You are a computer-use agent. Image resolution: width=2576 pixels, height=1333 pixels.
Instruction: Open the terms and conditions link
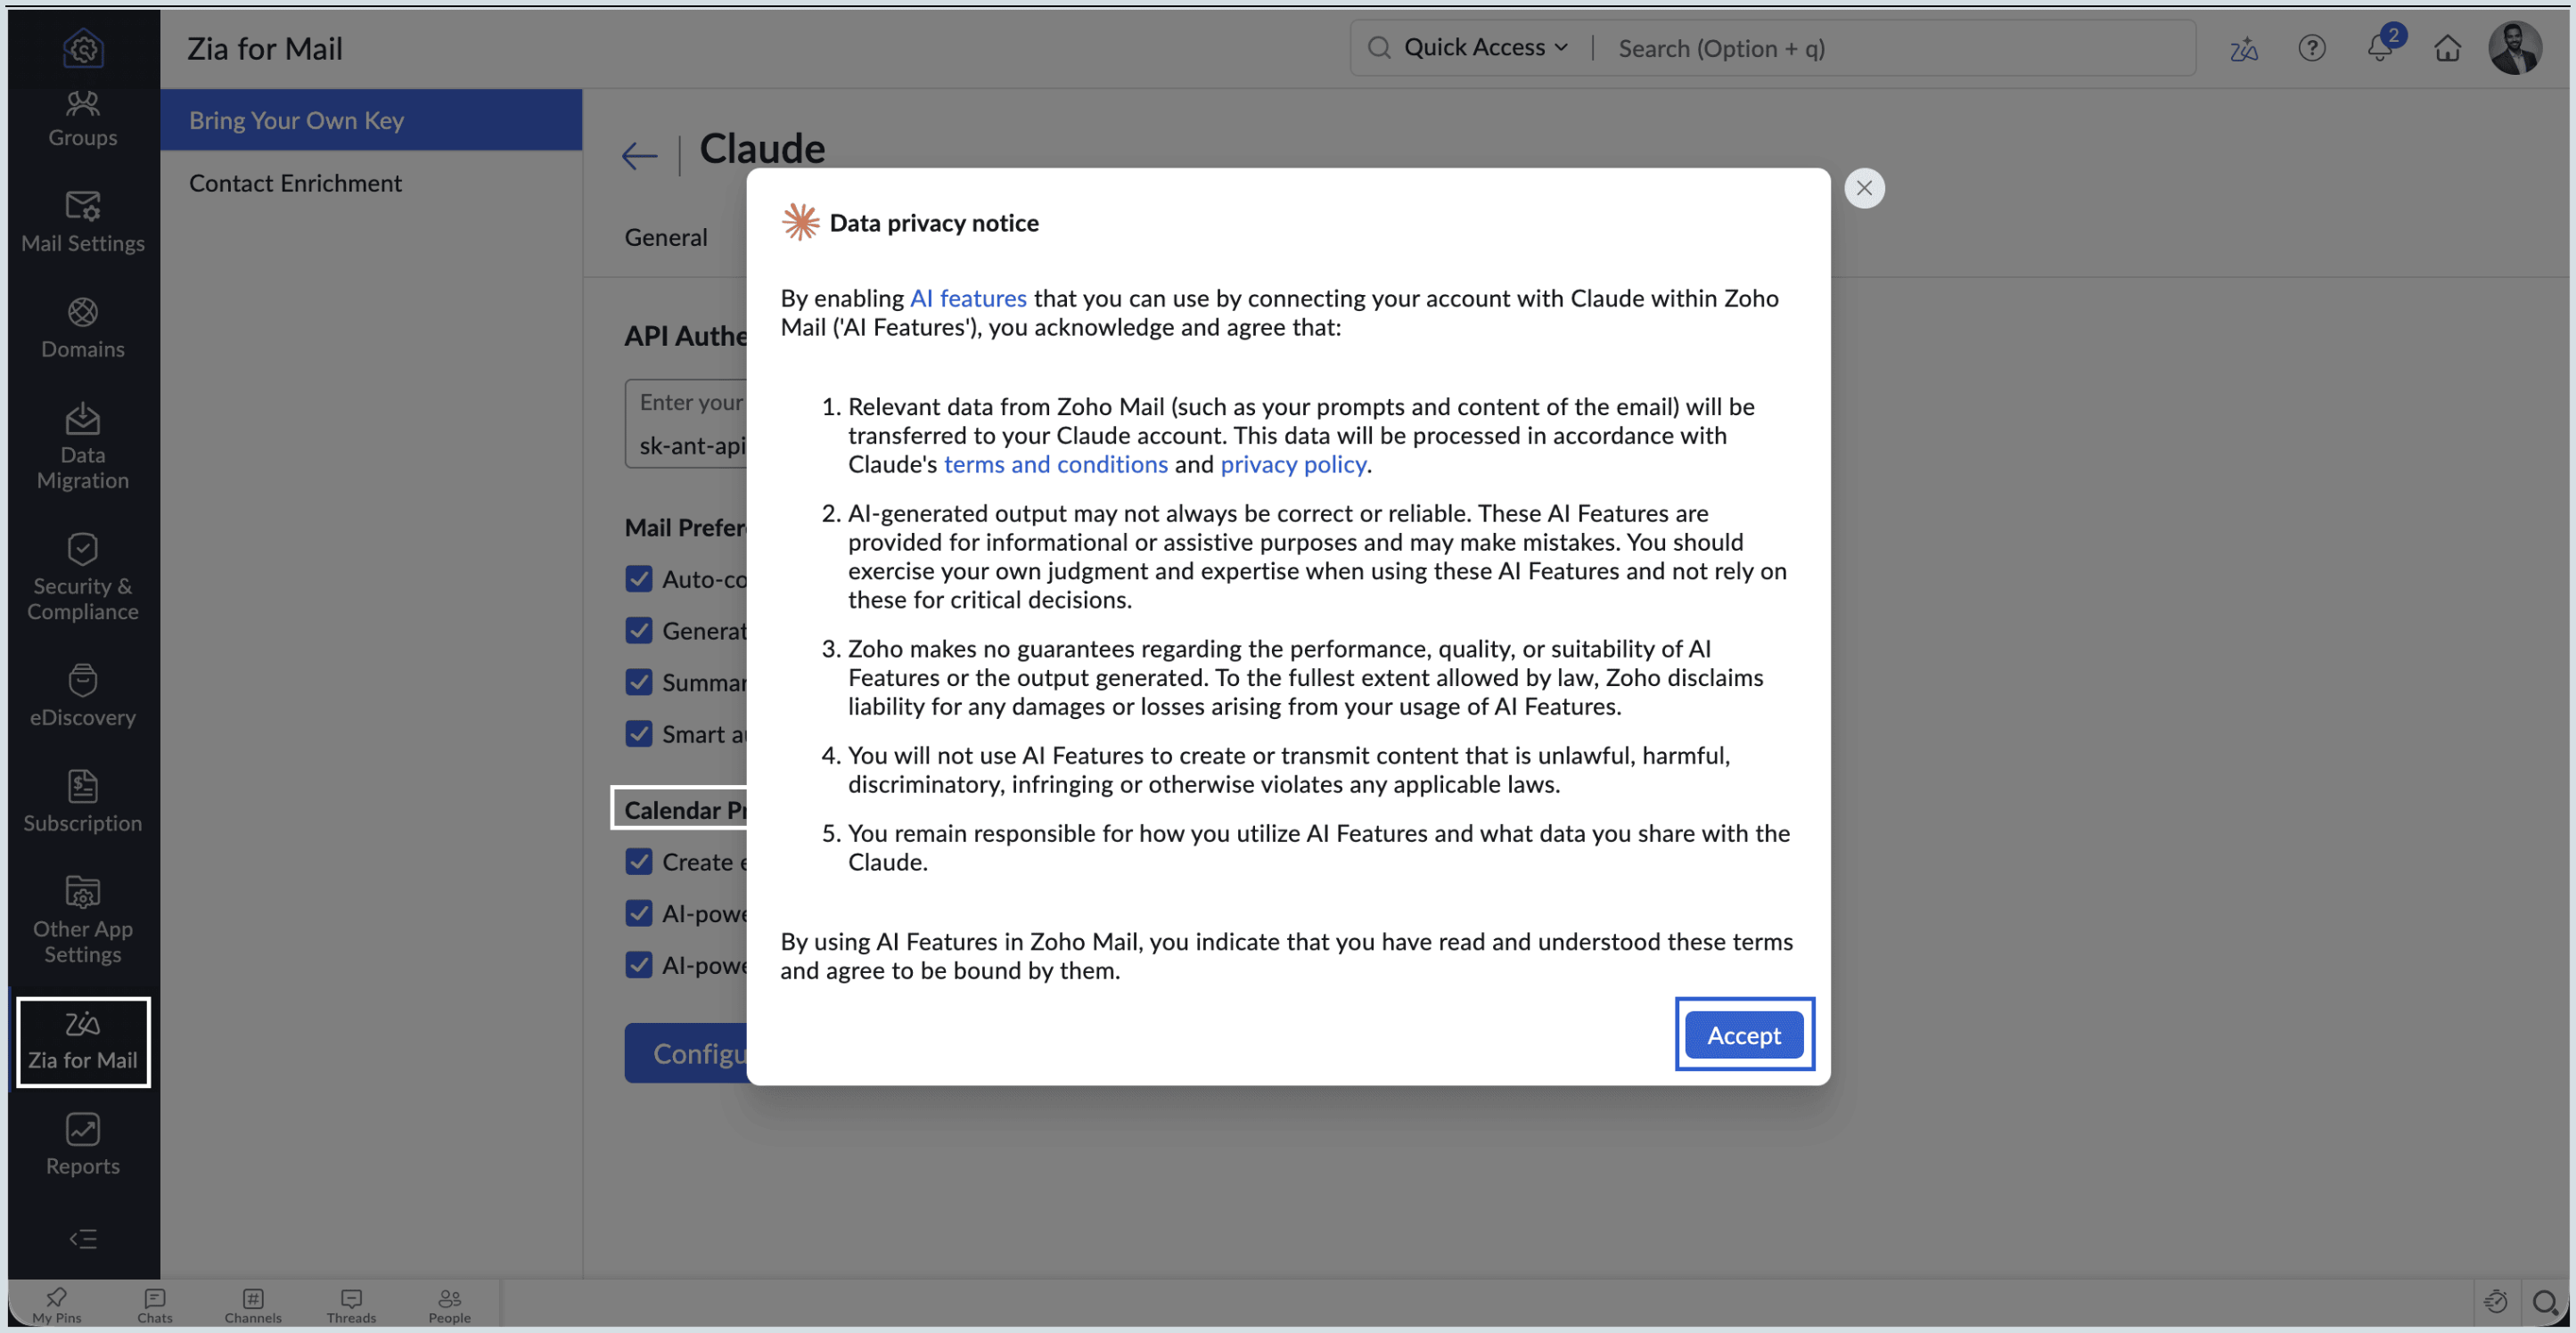point(1055,464)
